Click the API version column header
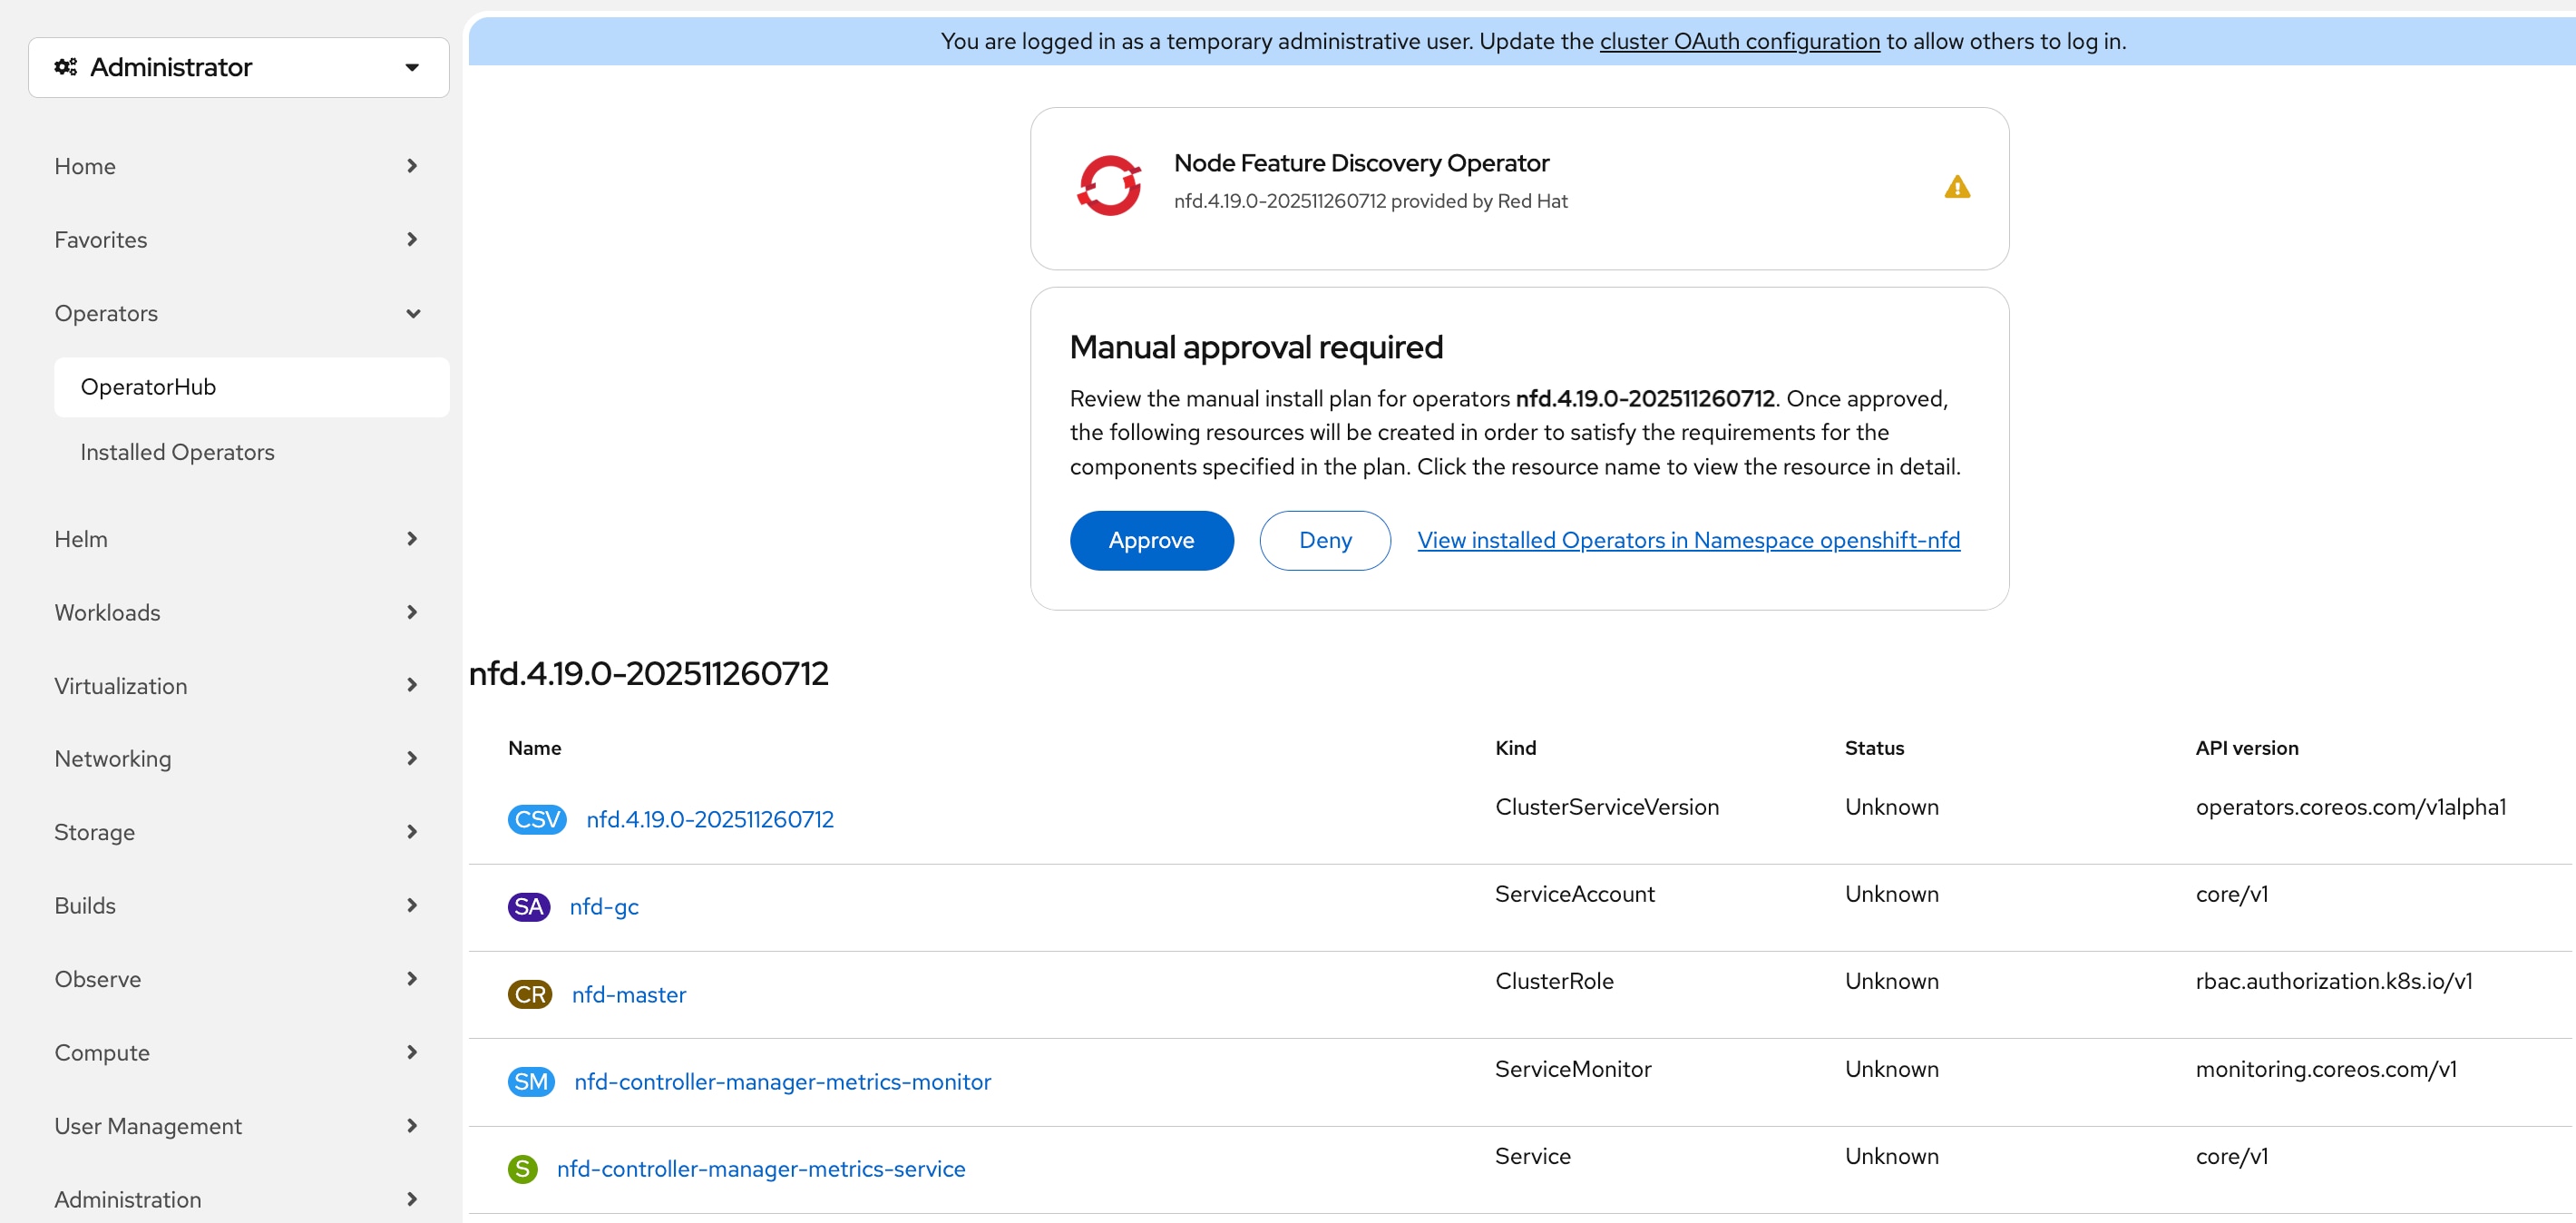Viewport: 2576px width, 1223px height. coord(2247,748)
